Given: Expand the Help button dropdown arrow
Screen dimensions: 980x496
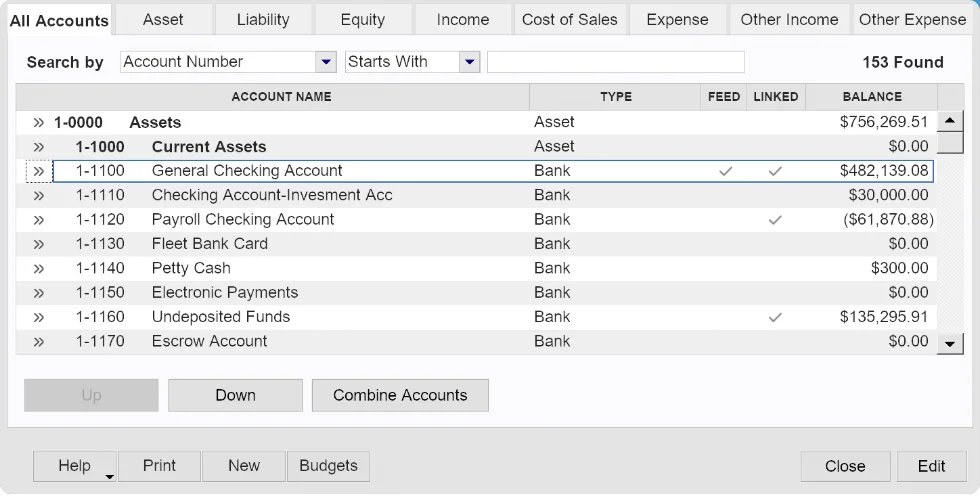Looking at the screenshot, I should pyautogui.click(x=109, y=477).
